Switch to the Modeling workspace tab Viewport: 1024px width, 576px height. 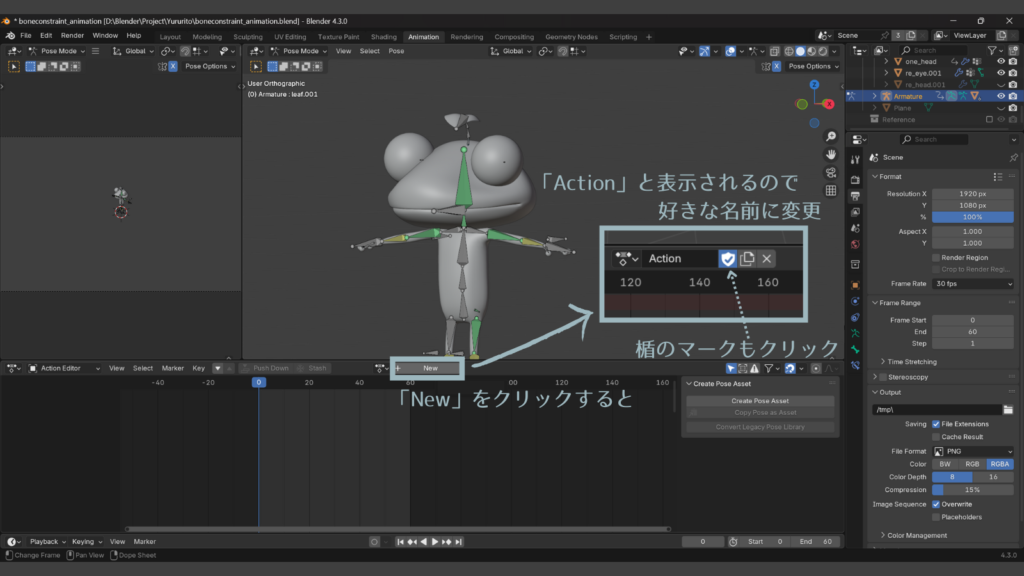coord(207,37)
